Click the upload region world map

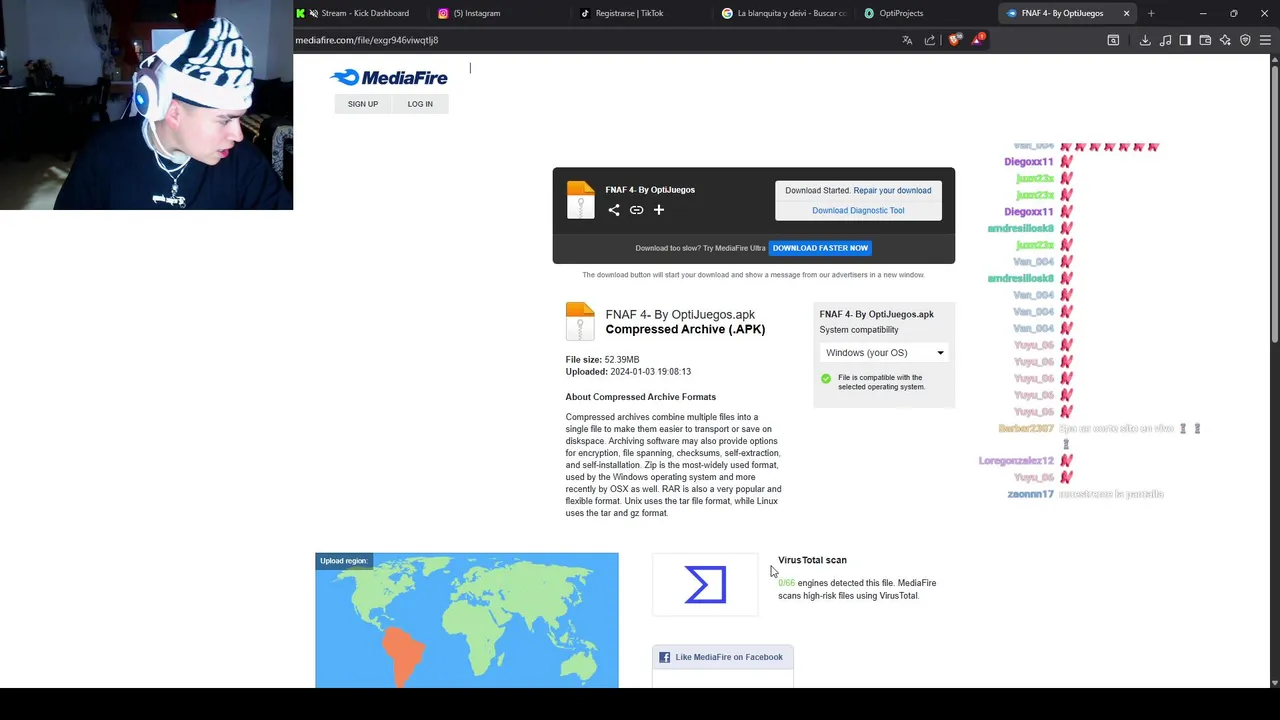[467, 620]
